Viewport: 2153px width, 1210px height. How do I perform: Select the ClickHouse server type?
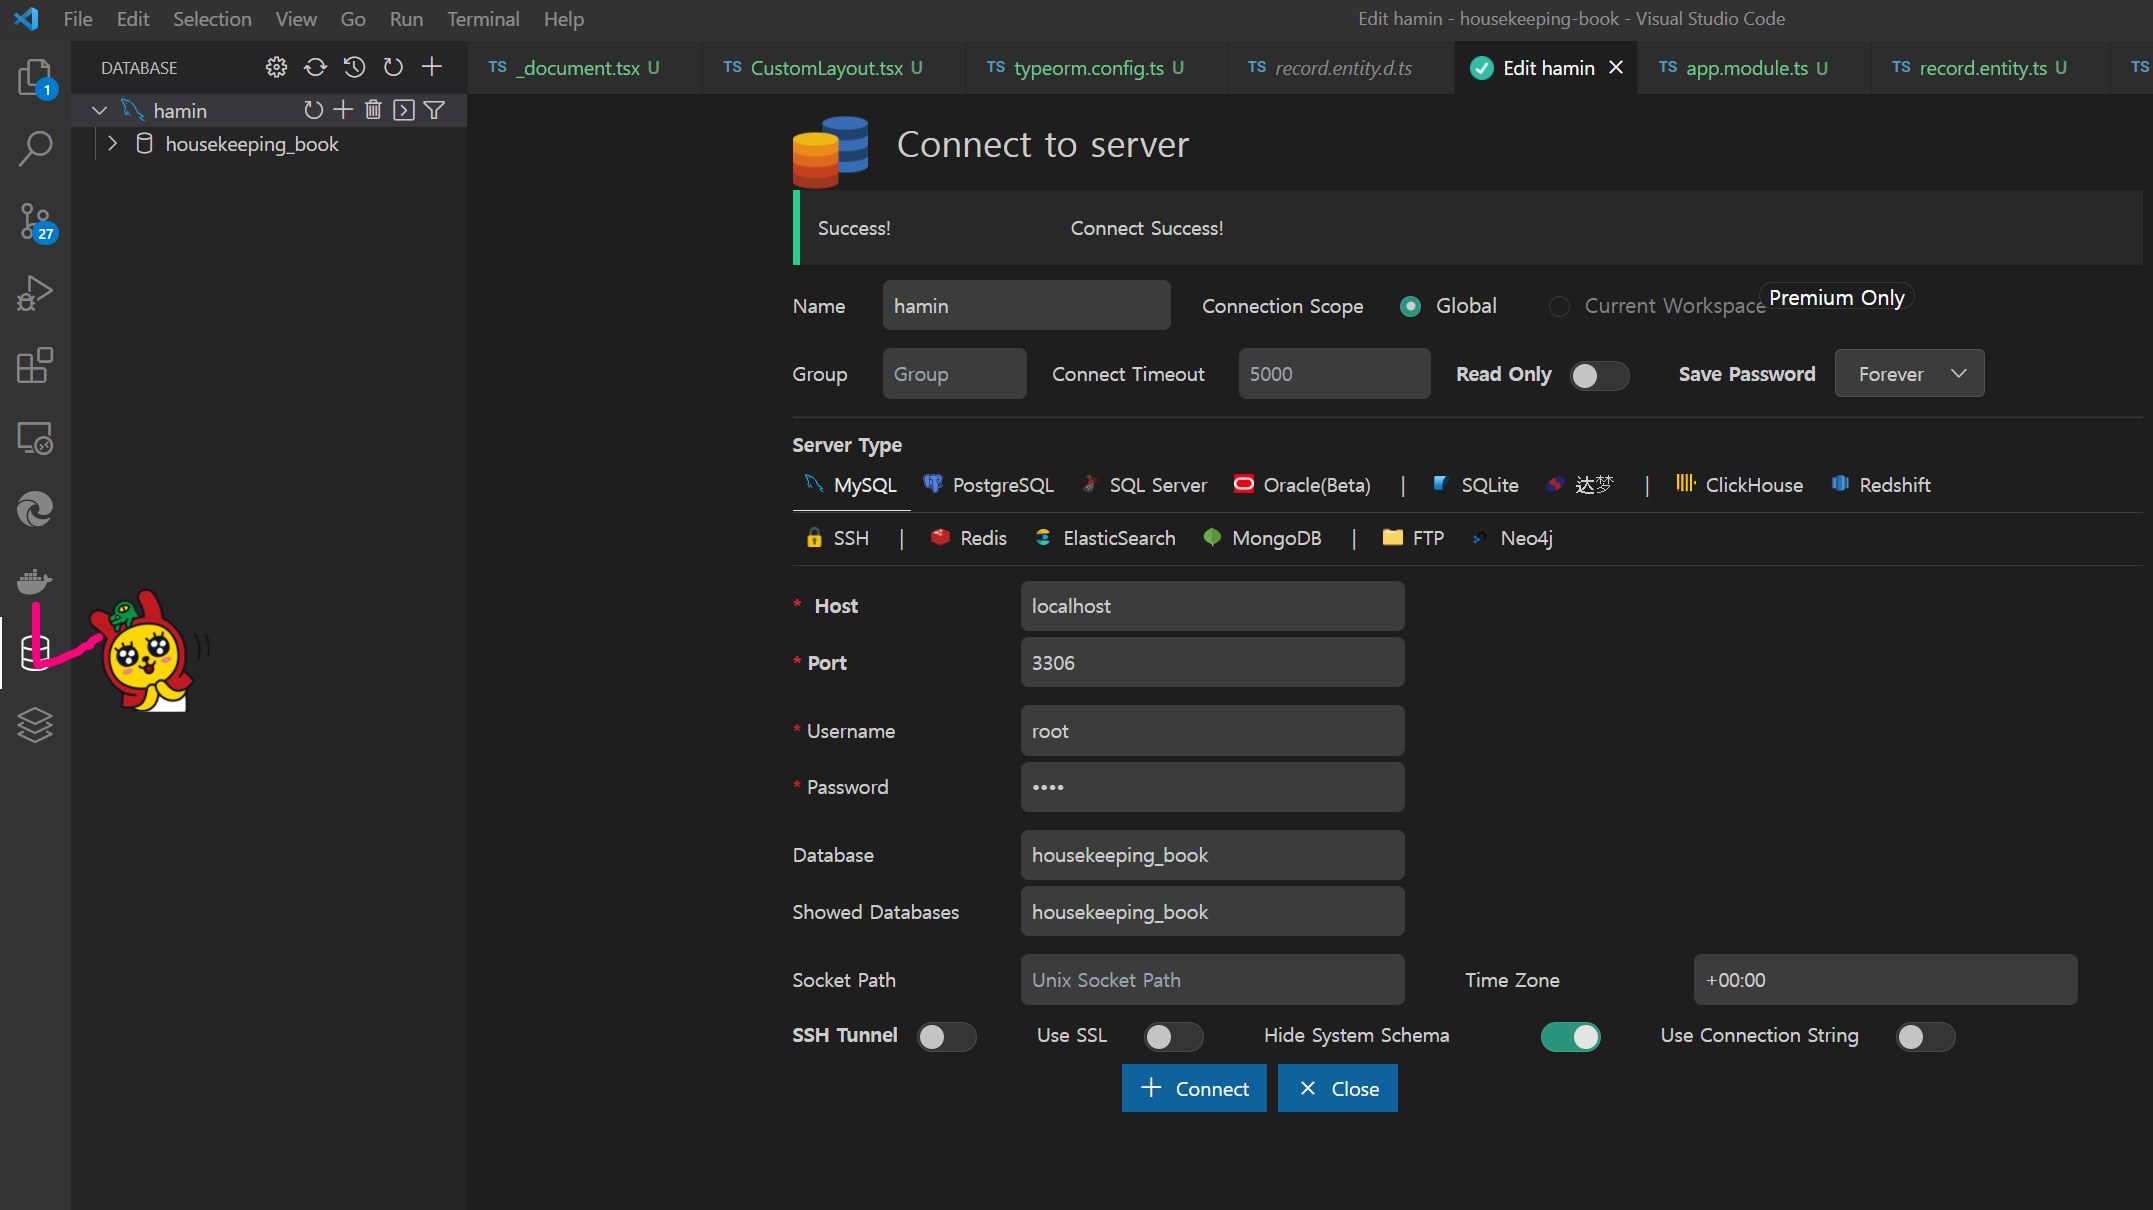pos(1739,485)
